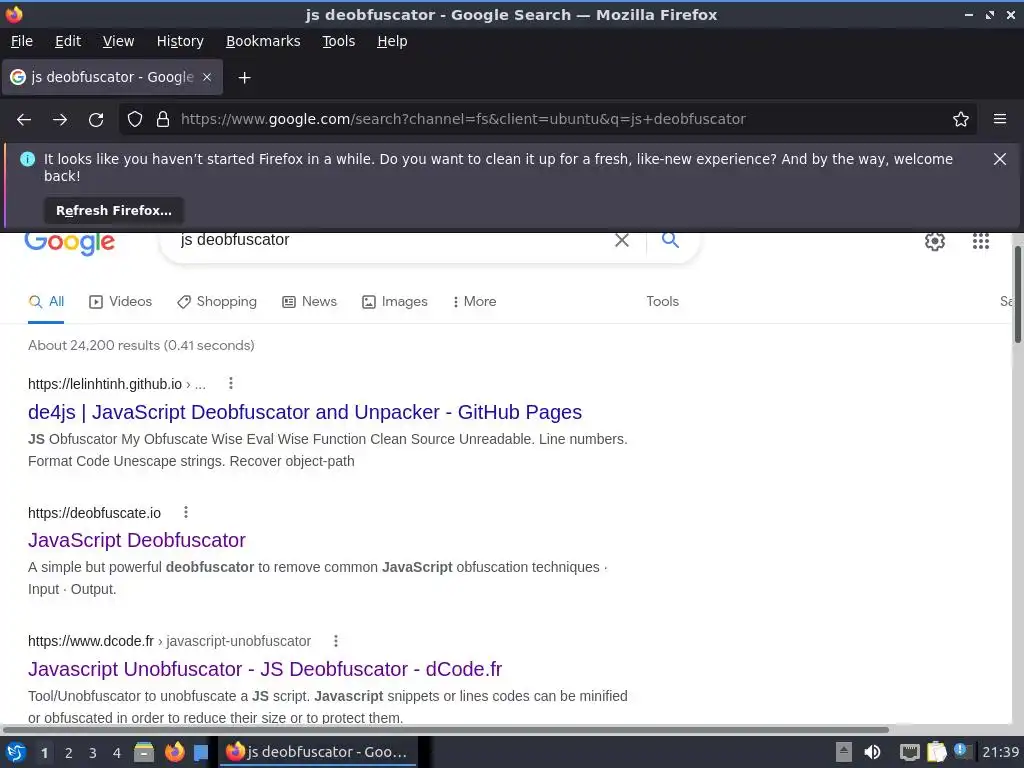Open the Tools menu in menu bar
Screen dimensions: 1024x768
(x=338, y=41)
